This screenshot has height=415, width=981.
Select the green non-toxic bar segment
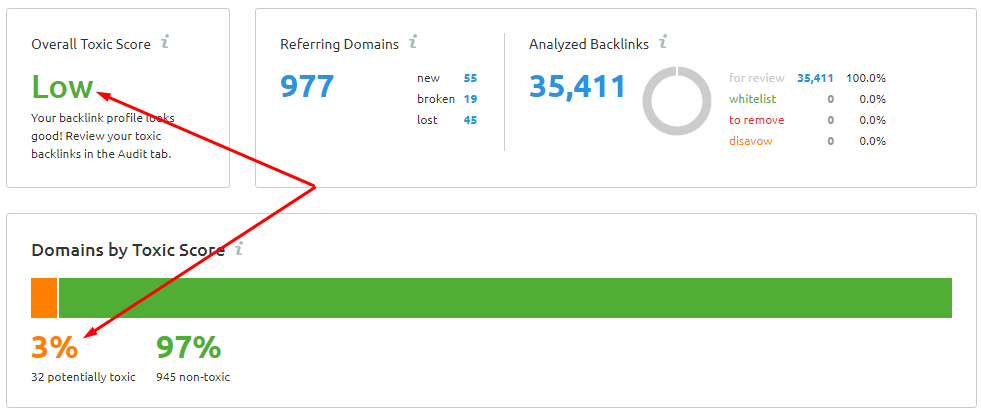click(x=505, y=298)
